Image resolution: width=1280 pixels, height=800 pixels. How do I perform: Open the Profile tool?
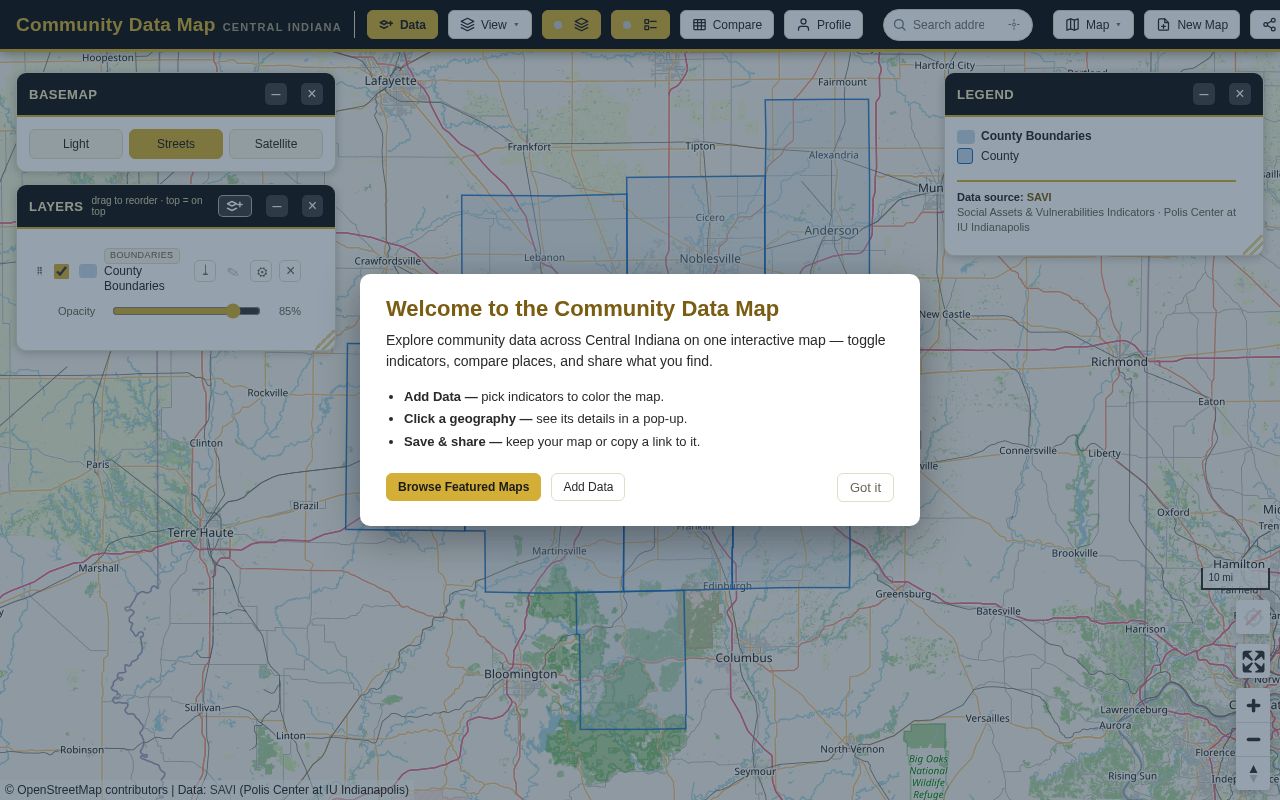point(823,25)
